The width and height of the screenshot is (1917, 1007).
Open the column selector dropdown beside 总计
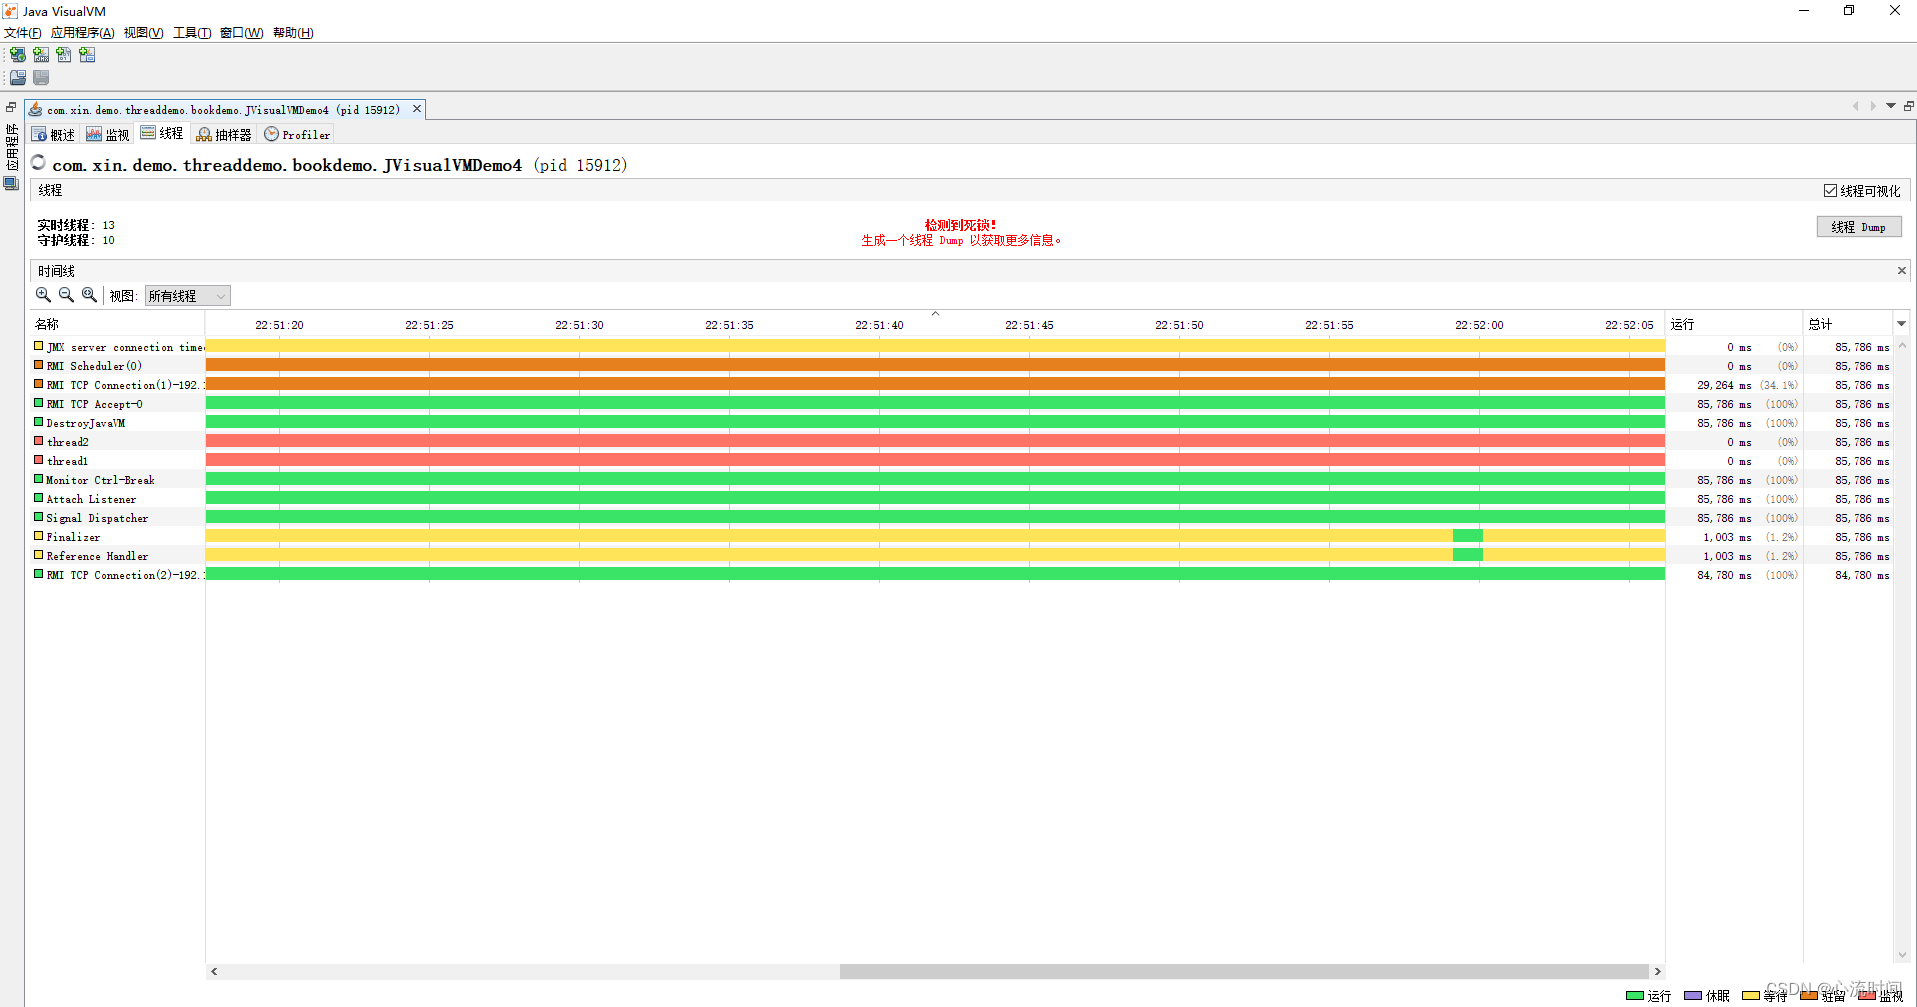(1901, 323)
